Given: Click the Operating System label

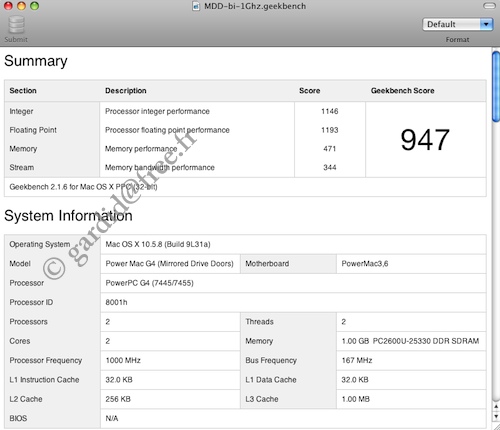Looking at the screenshot, I should click(40, 244).
